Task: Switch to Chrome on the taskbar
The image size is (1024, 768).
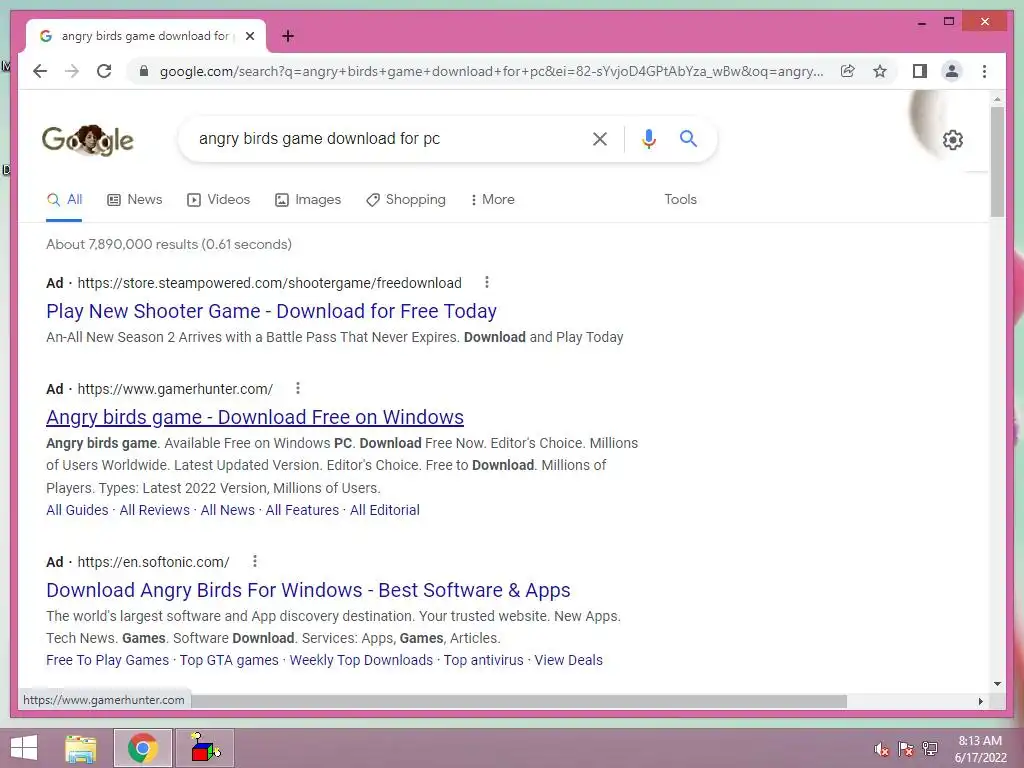Action: coord(142,748)
